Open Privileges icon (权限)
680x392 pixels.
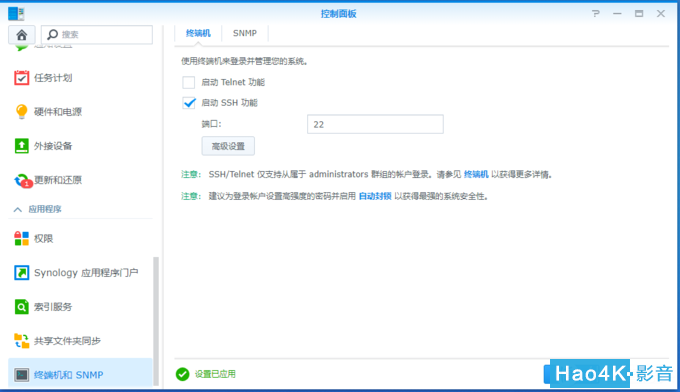[21, 238]
